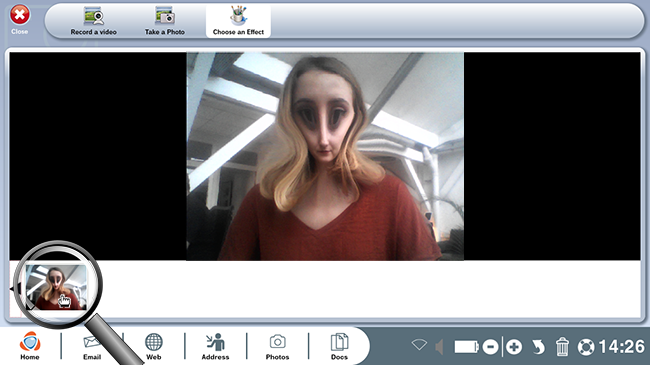Image resolution: width=650 pixels, height=365 pixels.
Task: Toggle the speaker mute icon
Action: click(x=439, y=347)
